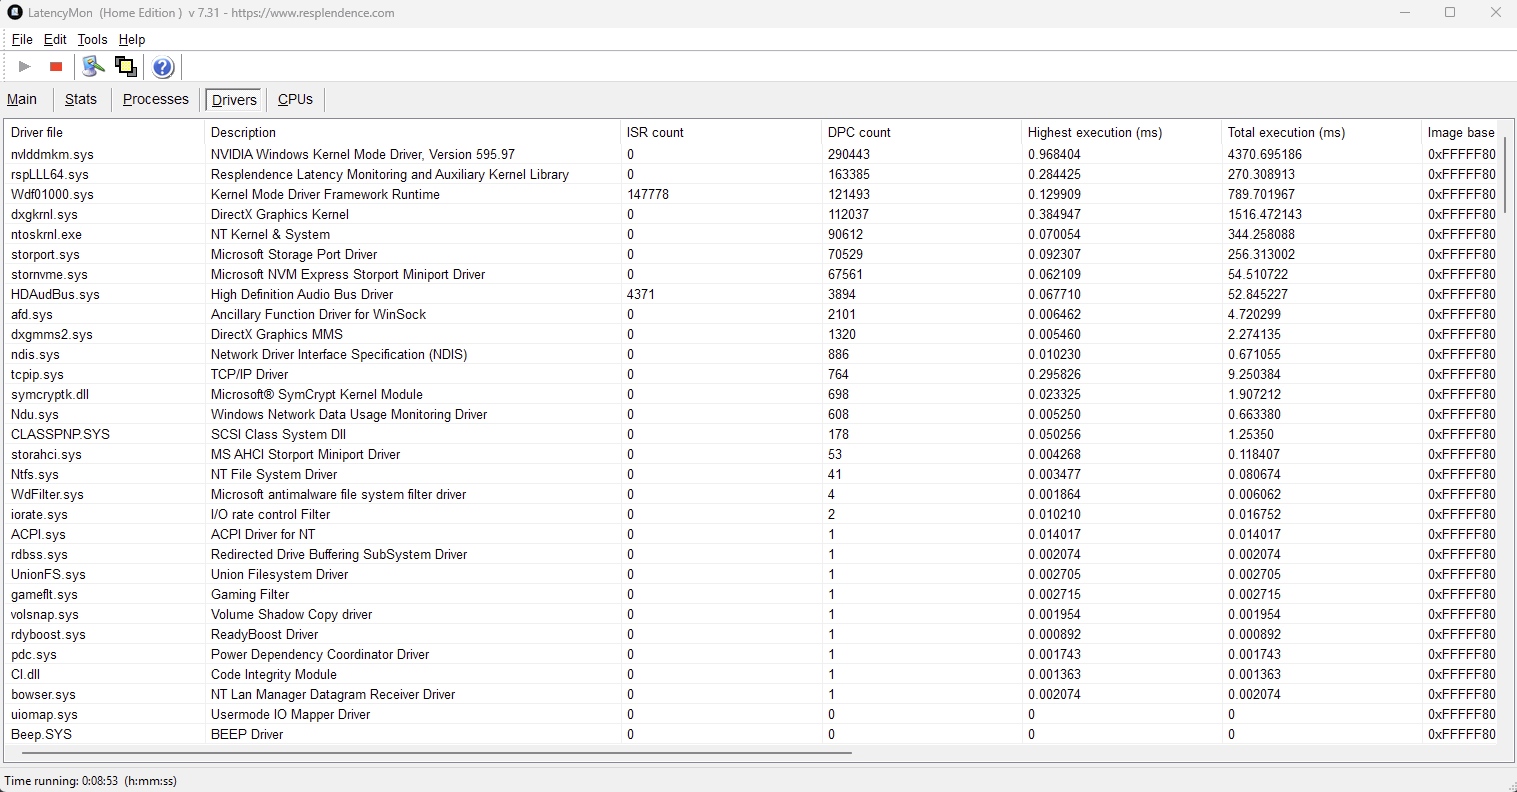Viewport: 1517px width, 792px height.
Task: Maximize the LatencyMon window
Action: tap(1450, 13)
